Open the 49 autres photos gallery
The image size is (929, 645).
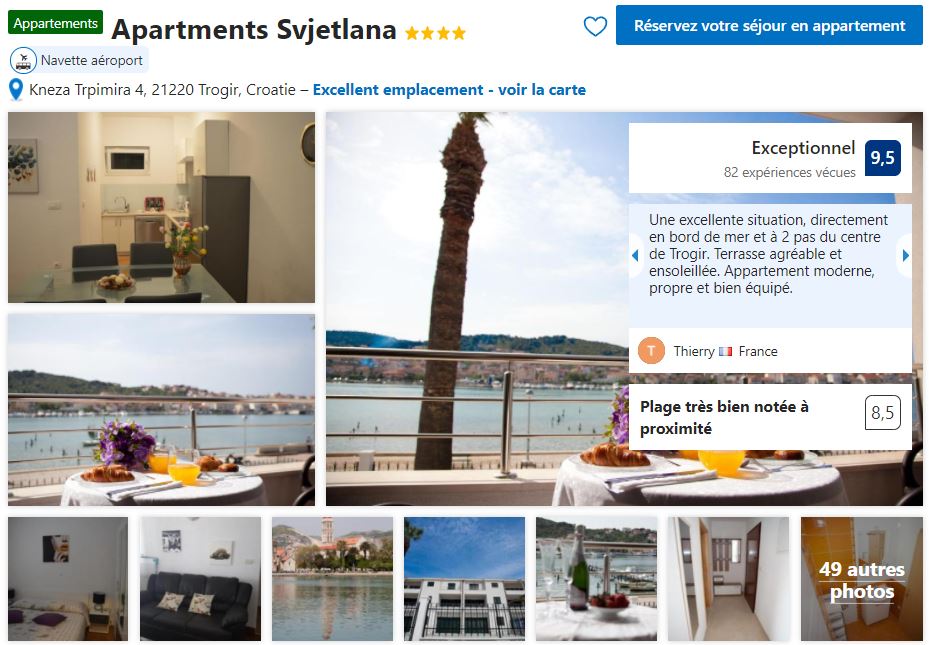861,579
